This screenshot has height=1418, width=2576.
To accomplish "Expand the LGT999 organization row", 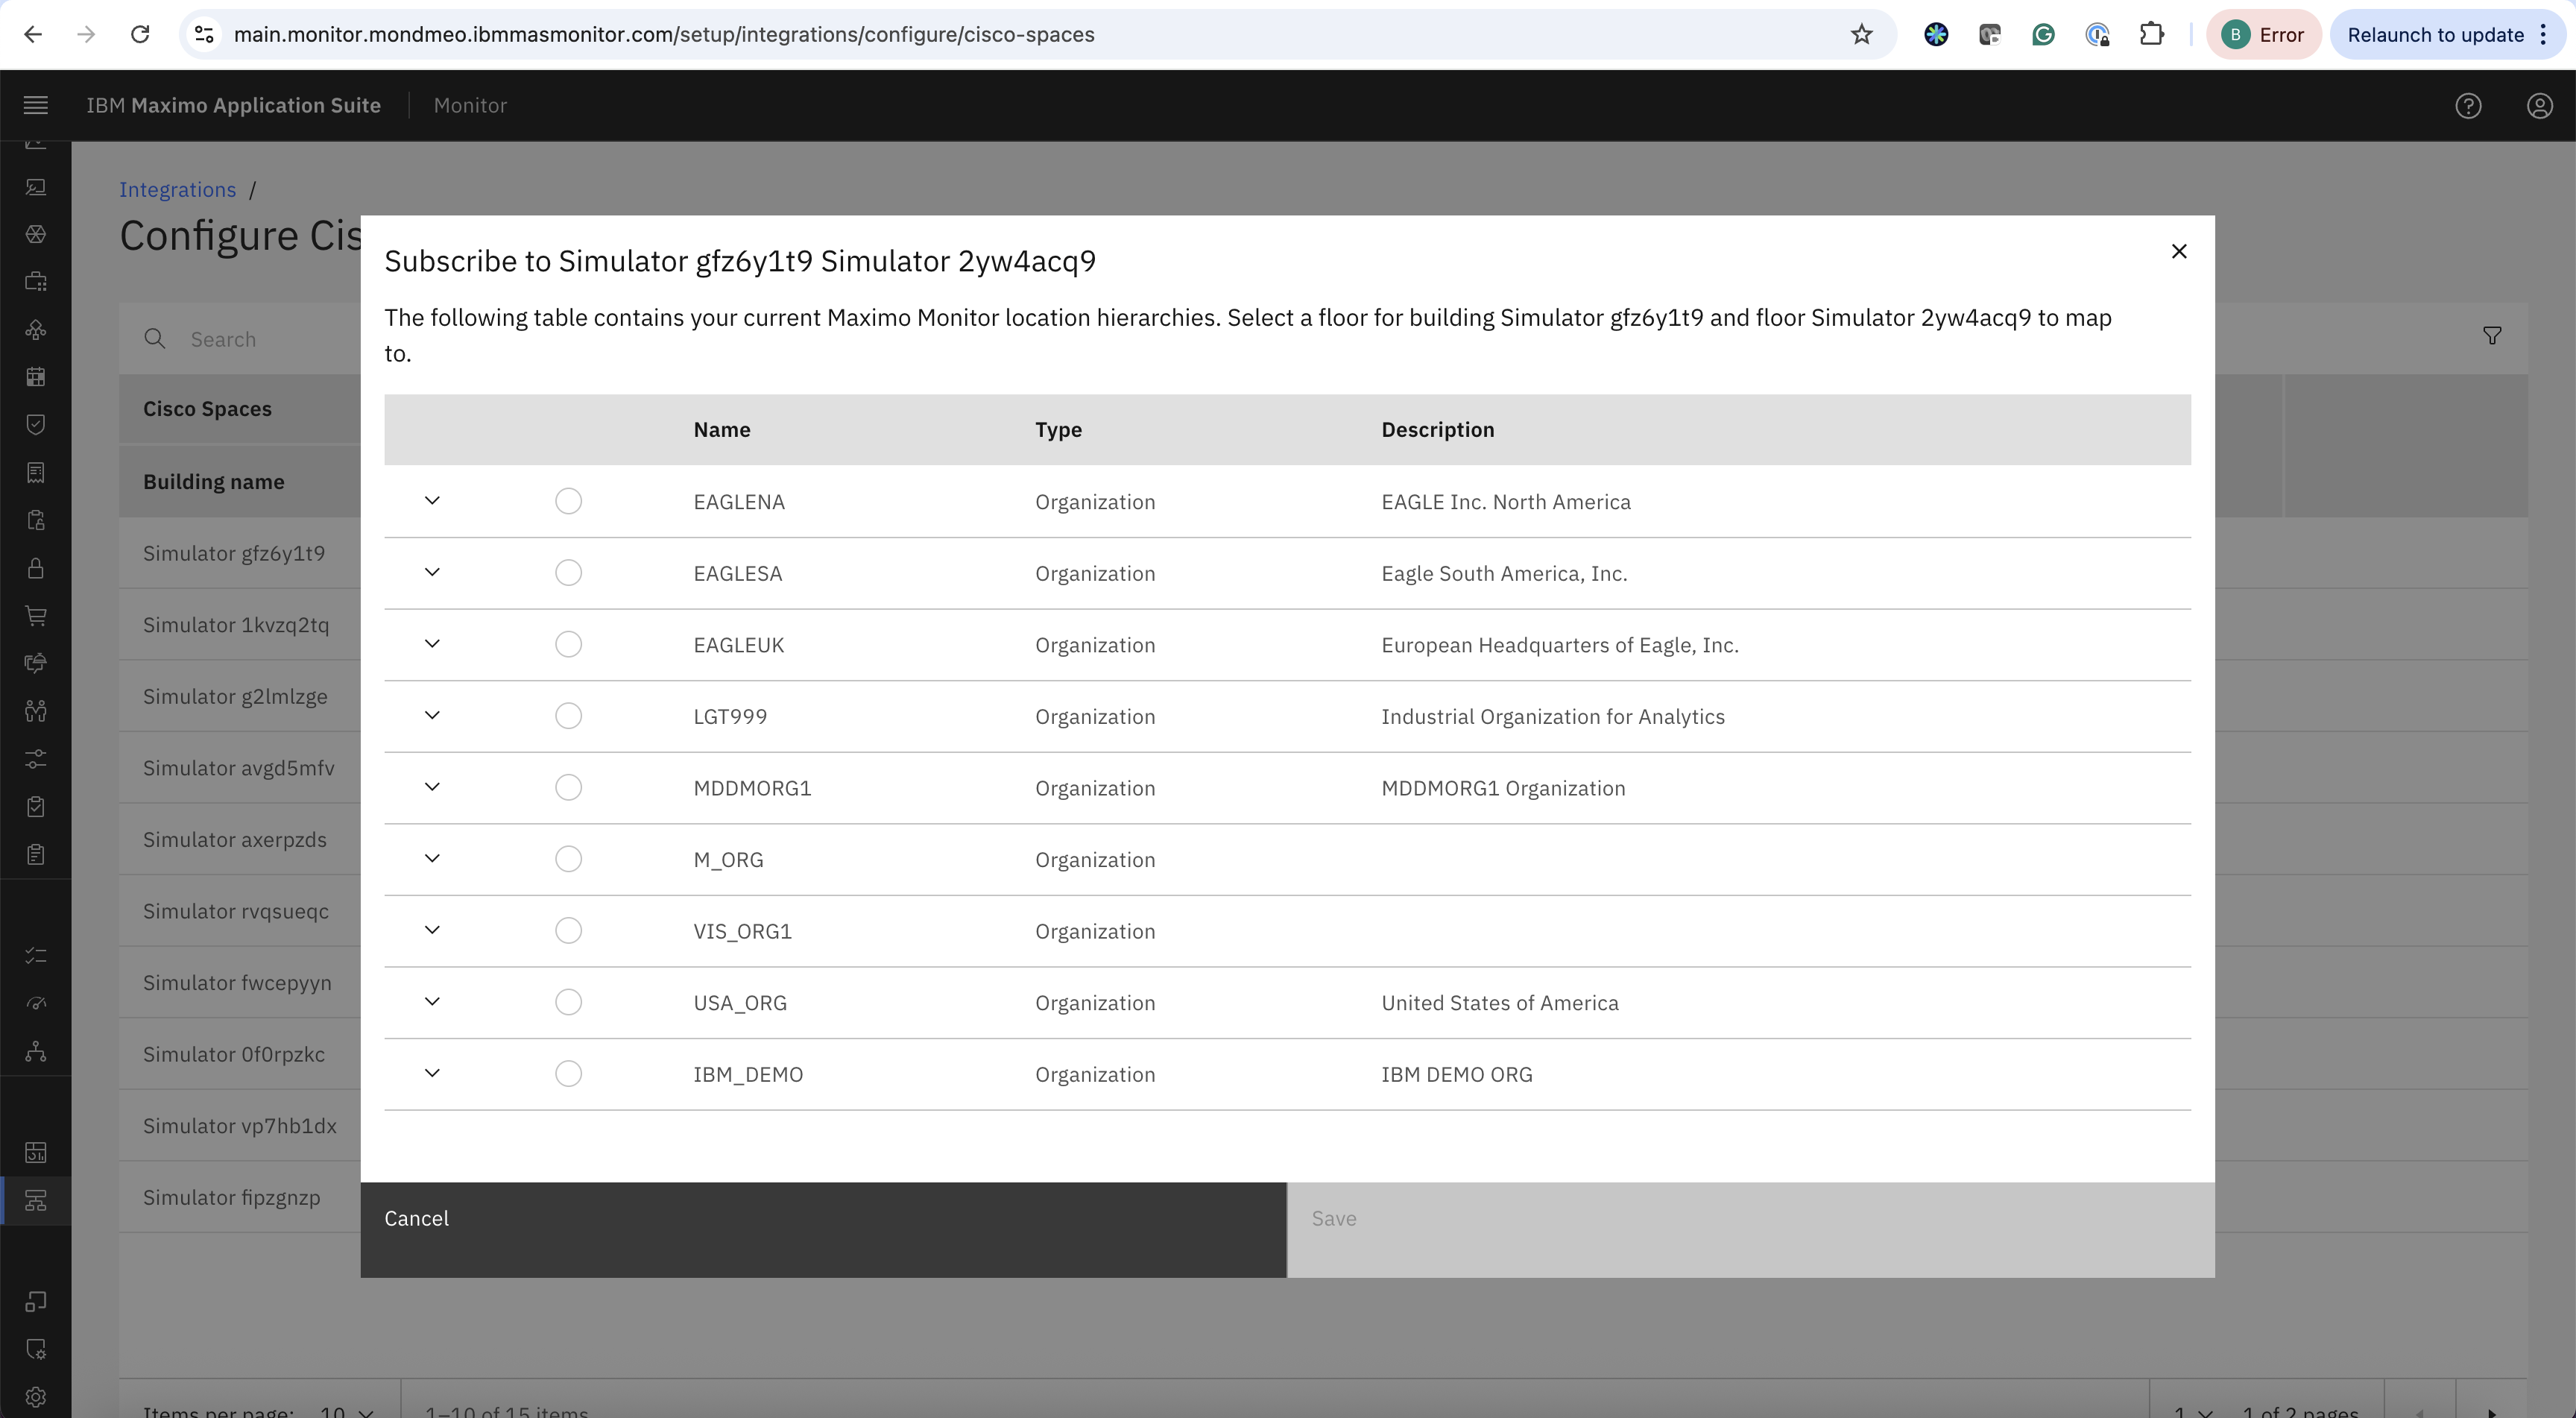I will pyautogui.click(x=432, y=715).
